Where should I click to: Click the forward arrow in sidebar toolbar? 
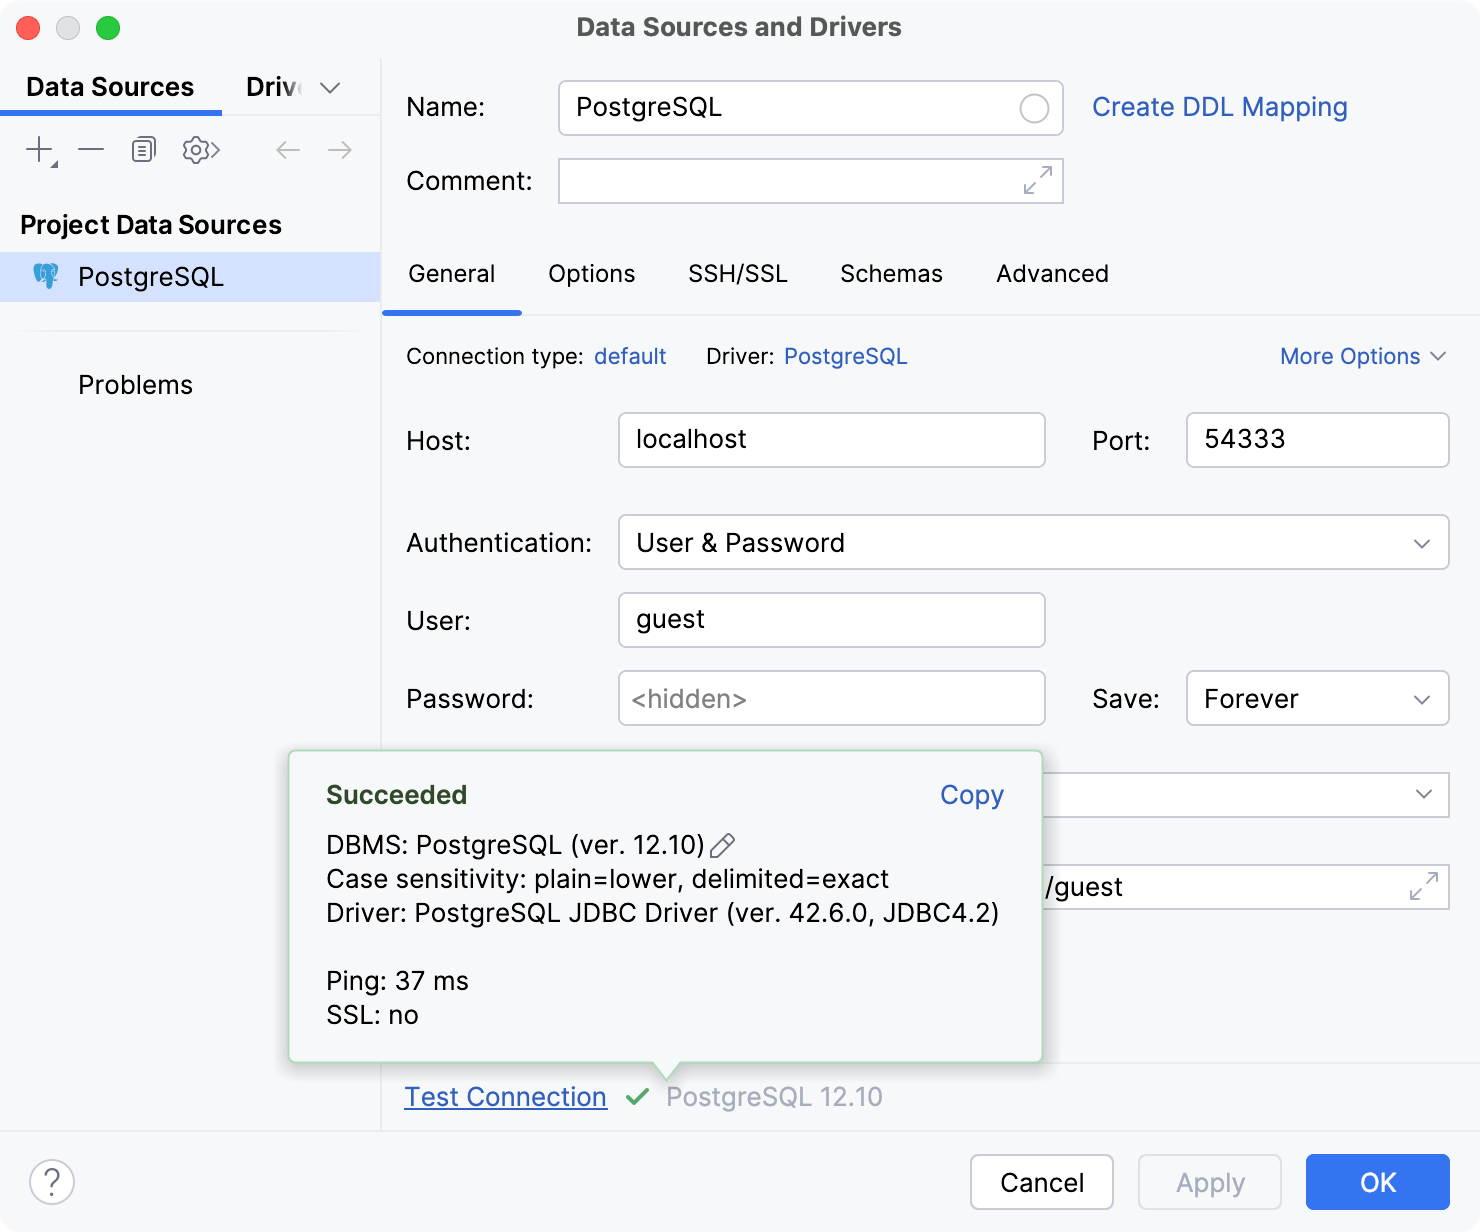[x=340, y=150]
